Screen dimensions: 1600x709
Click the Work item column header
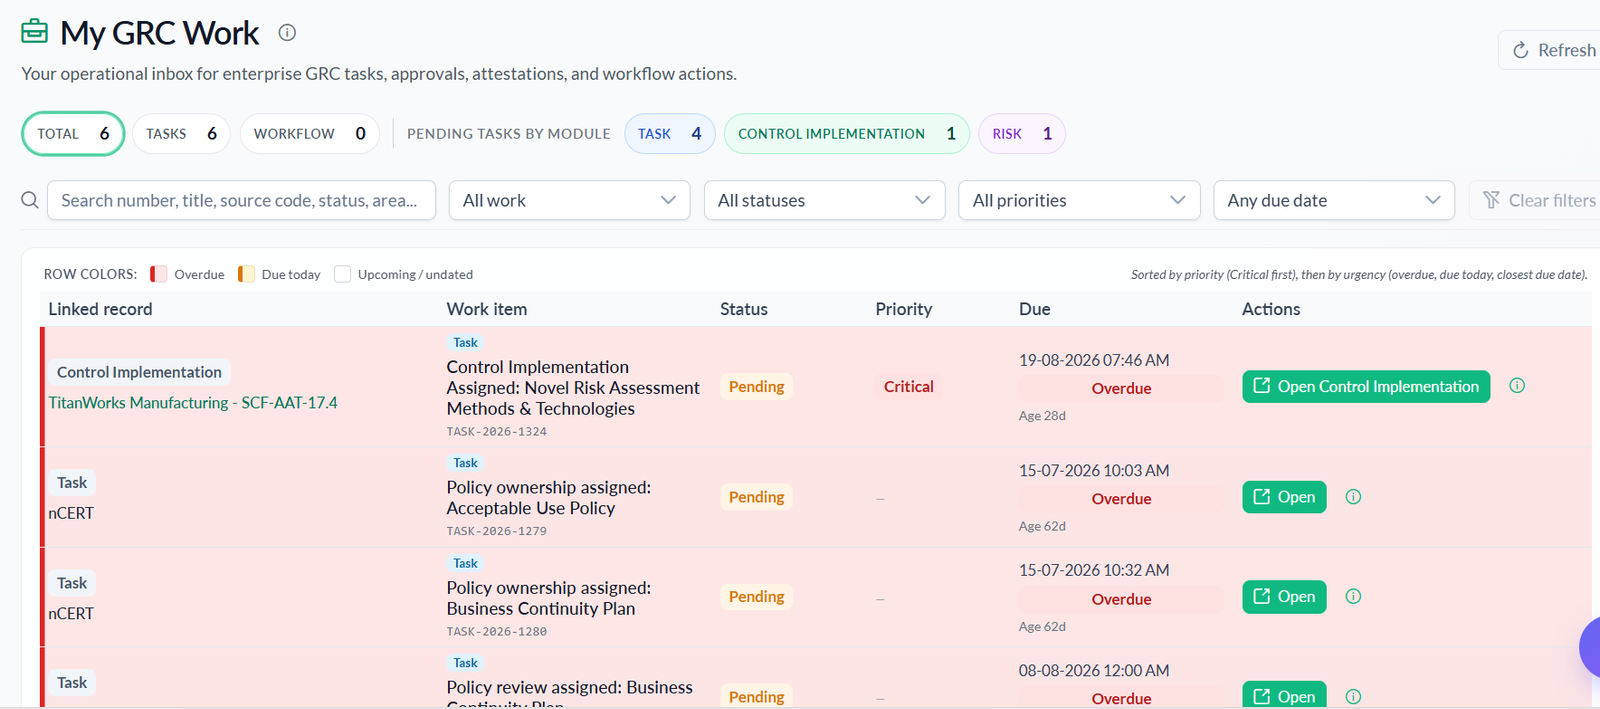click(486, 309)
